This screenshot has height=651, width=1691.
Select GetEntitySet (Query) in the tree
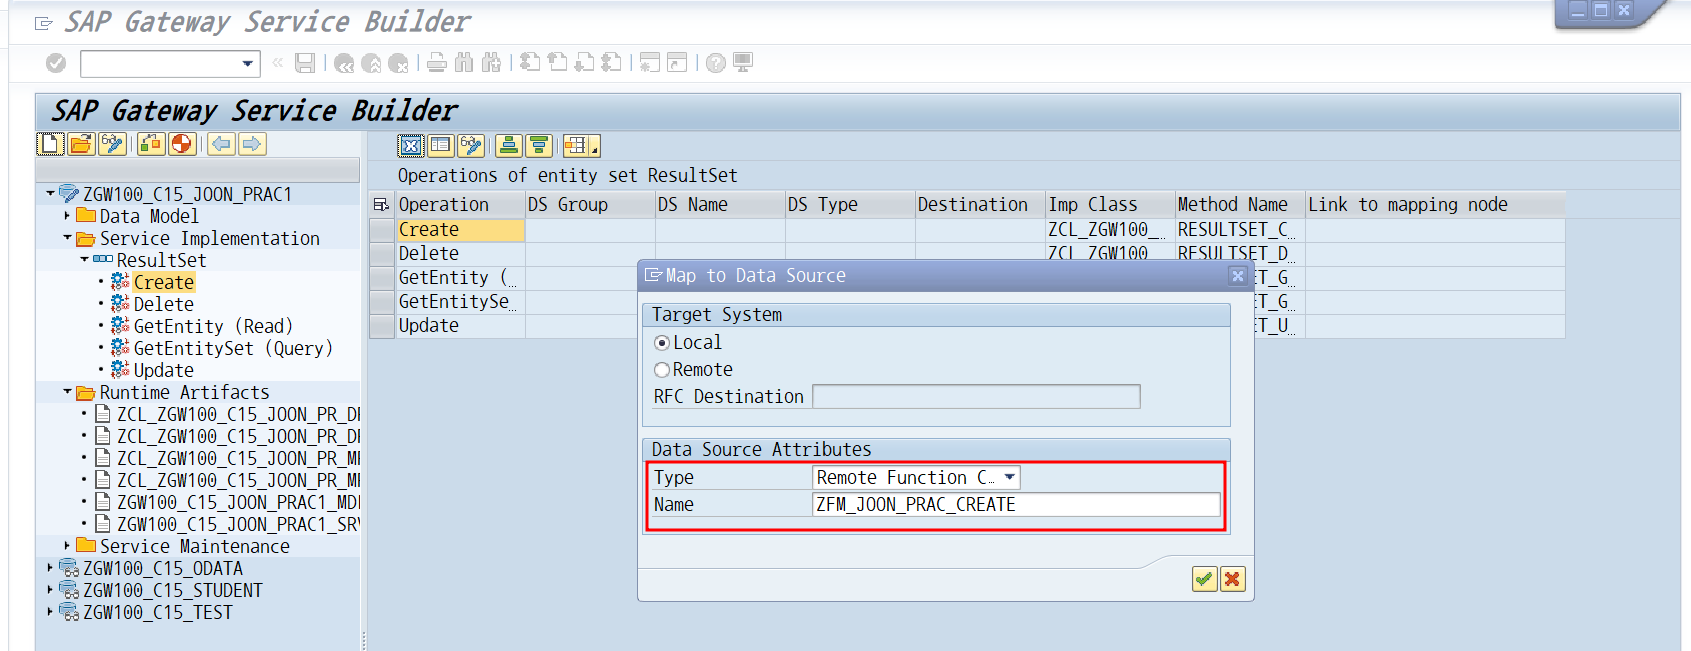tap(233, 348)
